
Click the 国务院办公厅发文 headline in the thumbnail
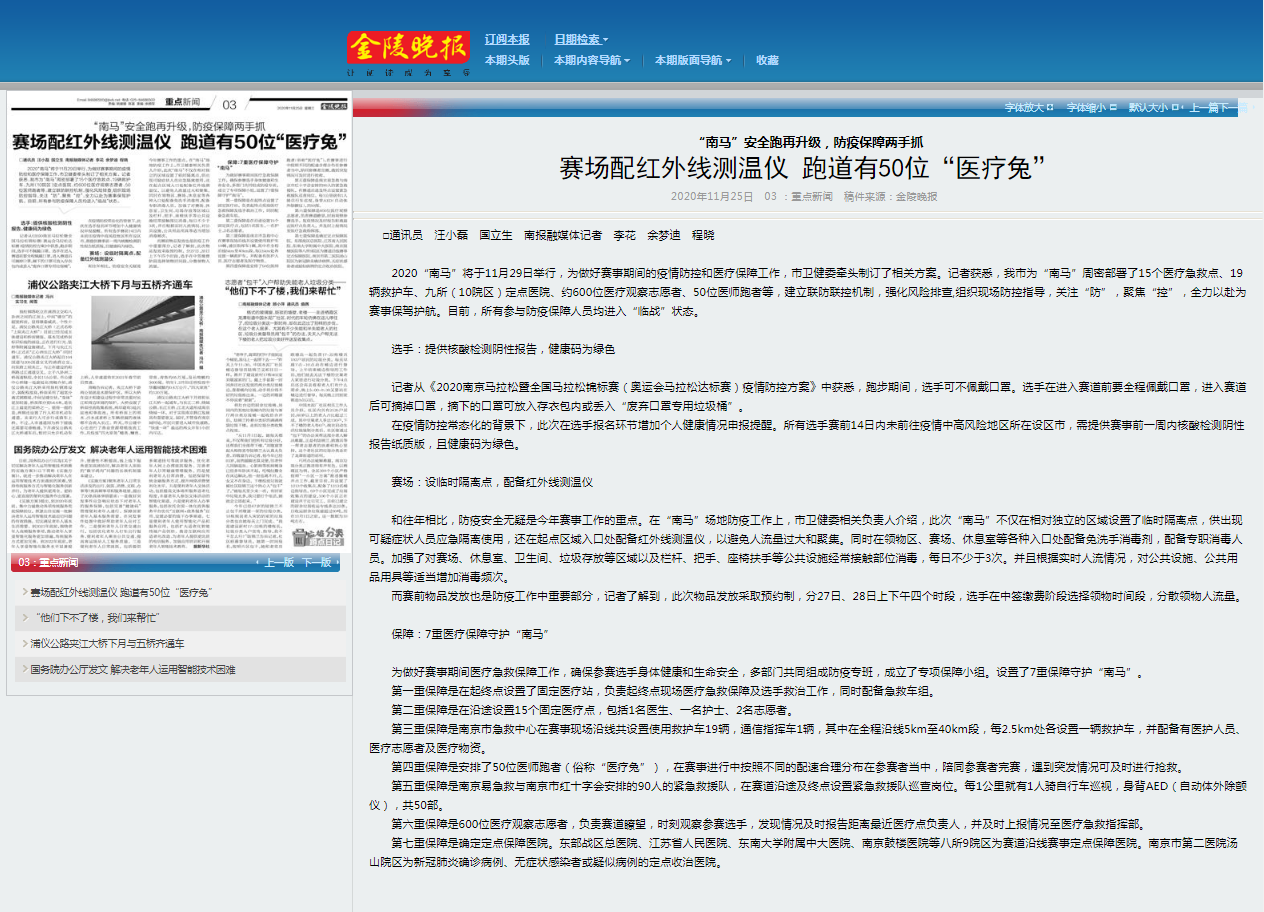click(110, 449)
